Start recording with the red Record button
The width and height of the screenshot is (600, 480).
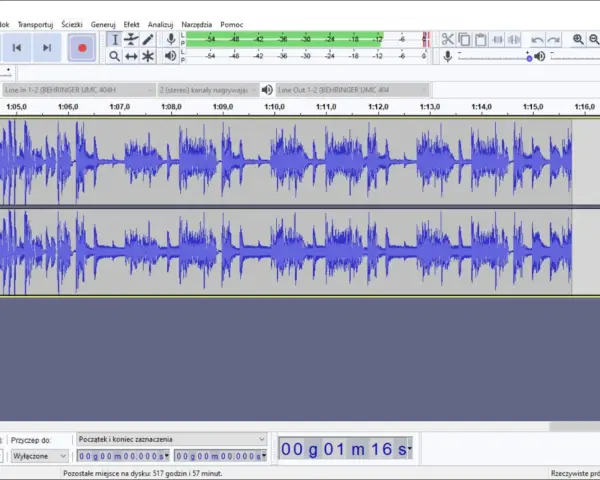pos(82,48)
